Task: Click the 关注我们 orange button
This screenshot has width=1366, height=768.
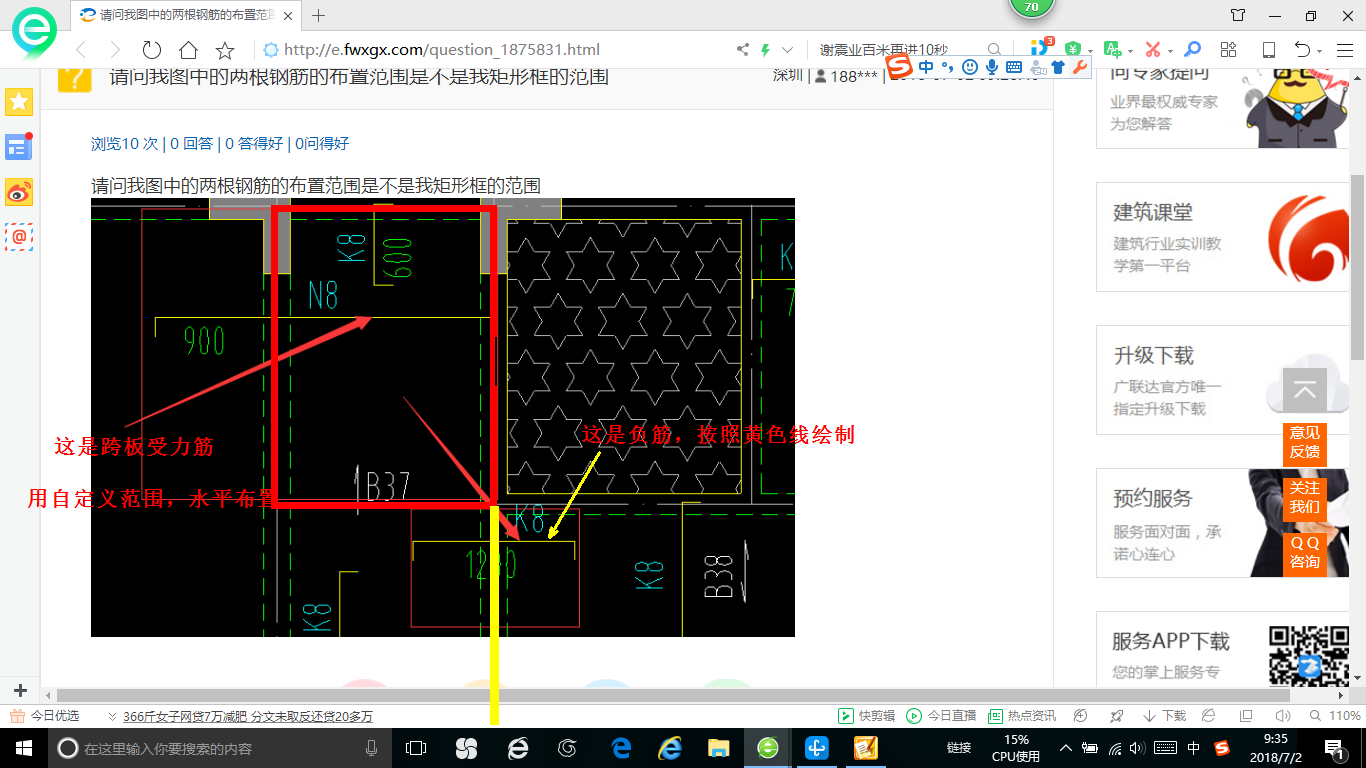Action: point(1304,497)
